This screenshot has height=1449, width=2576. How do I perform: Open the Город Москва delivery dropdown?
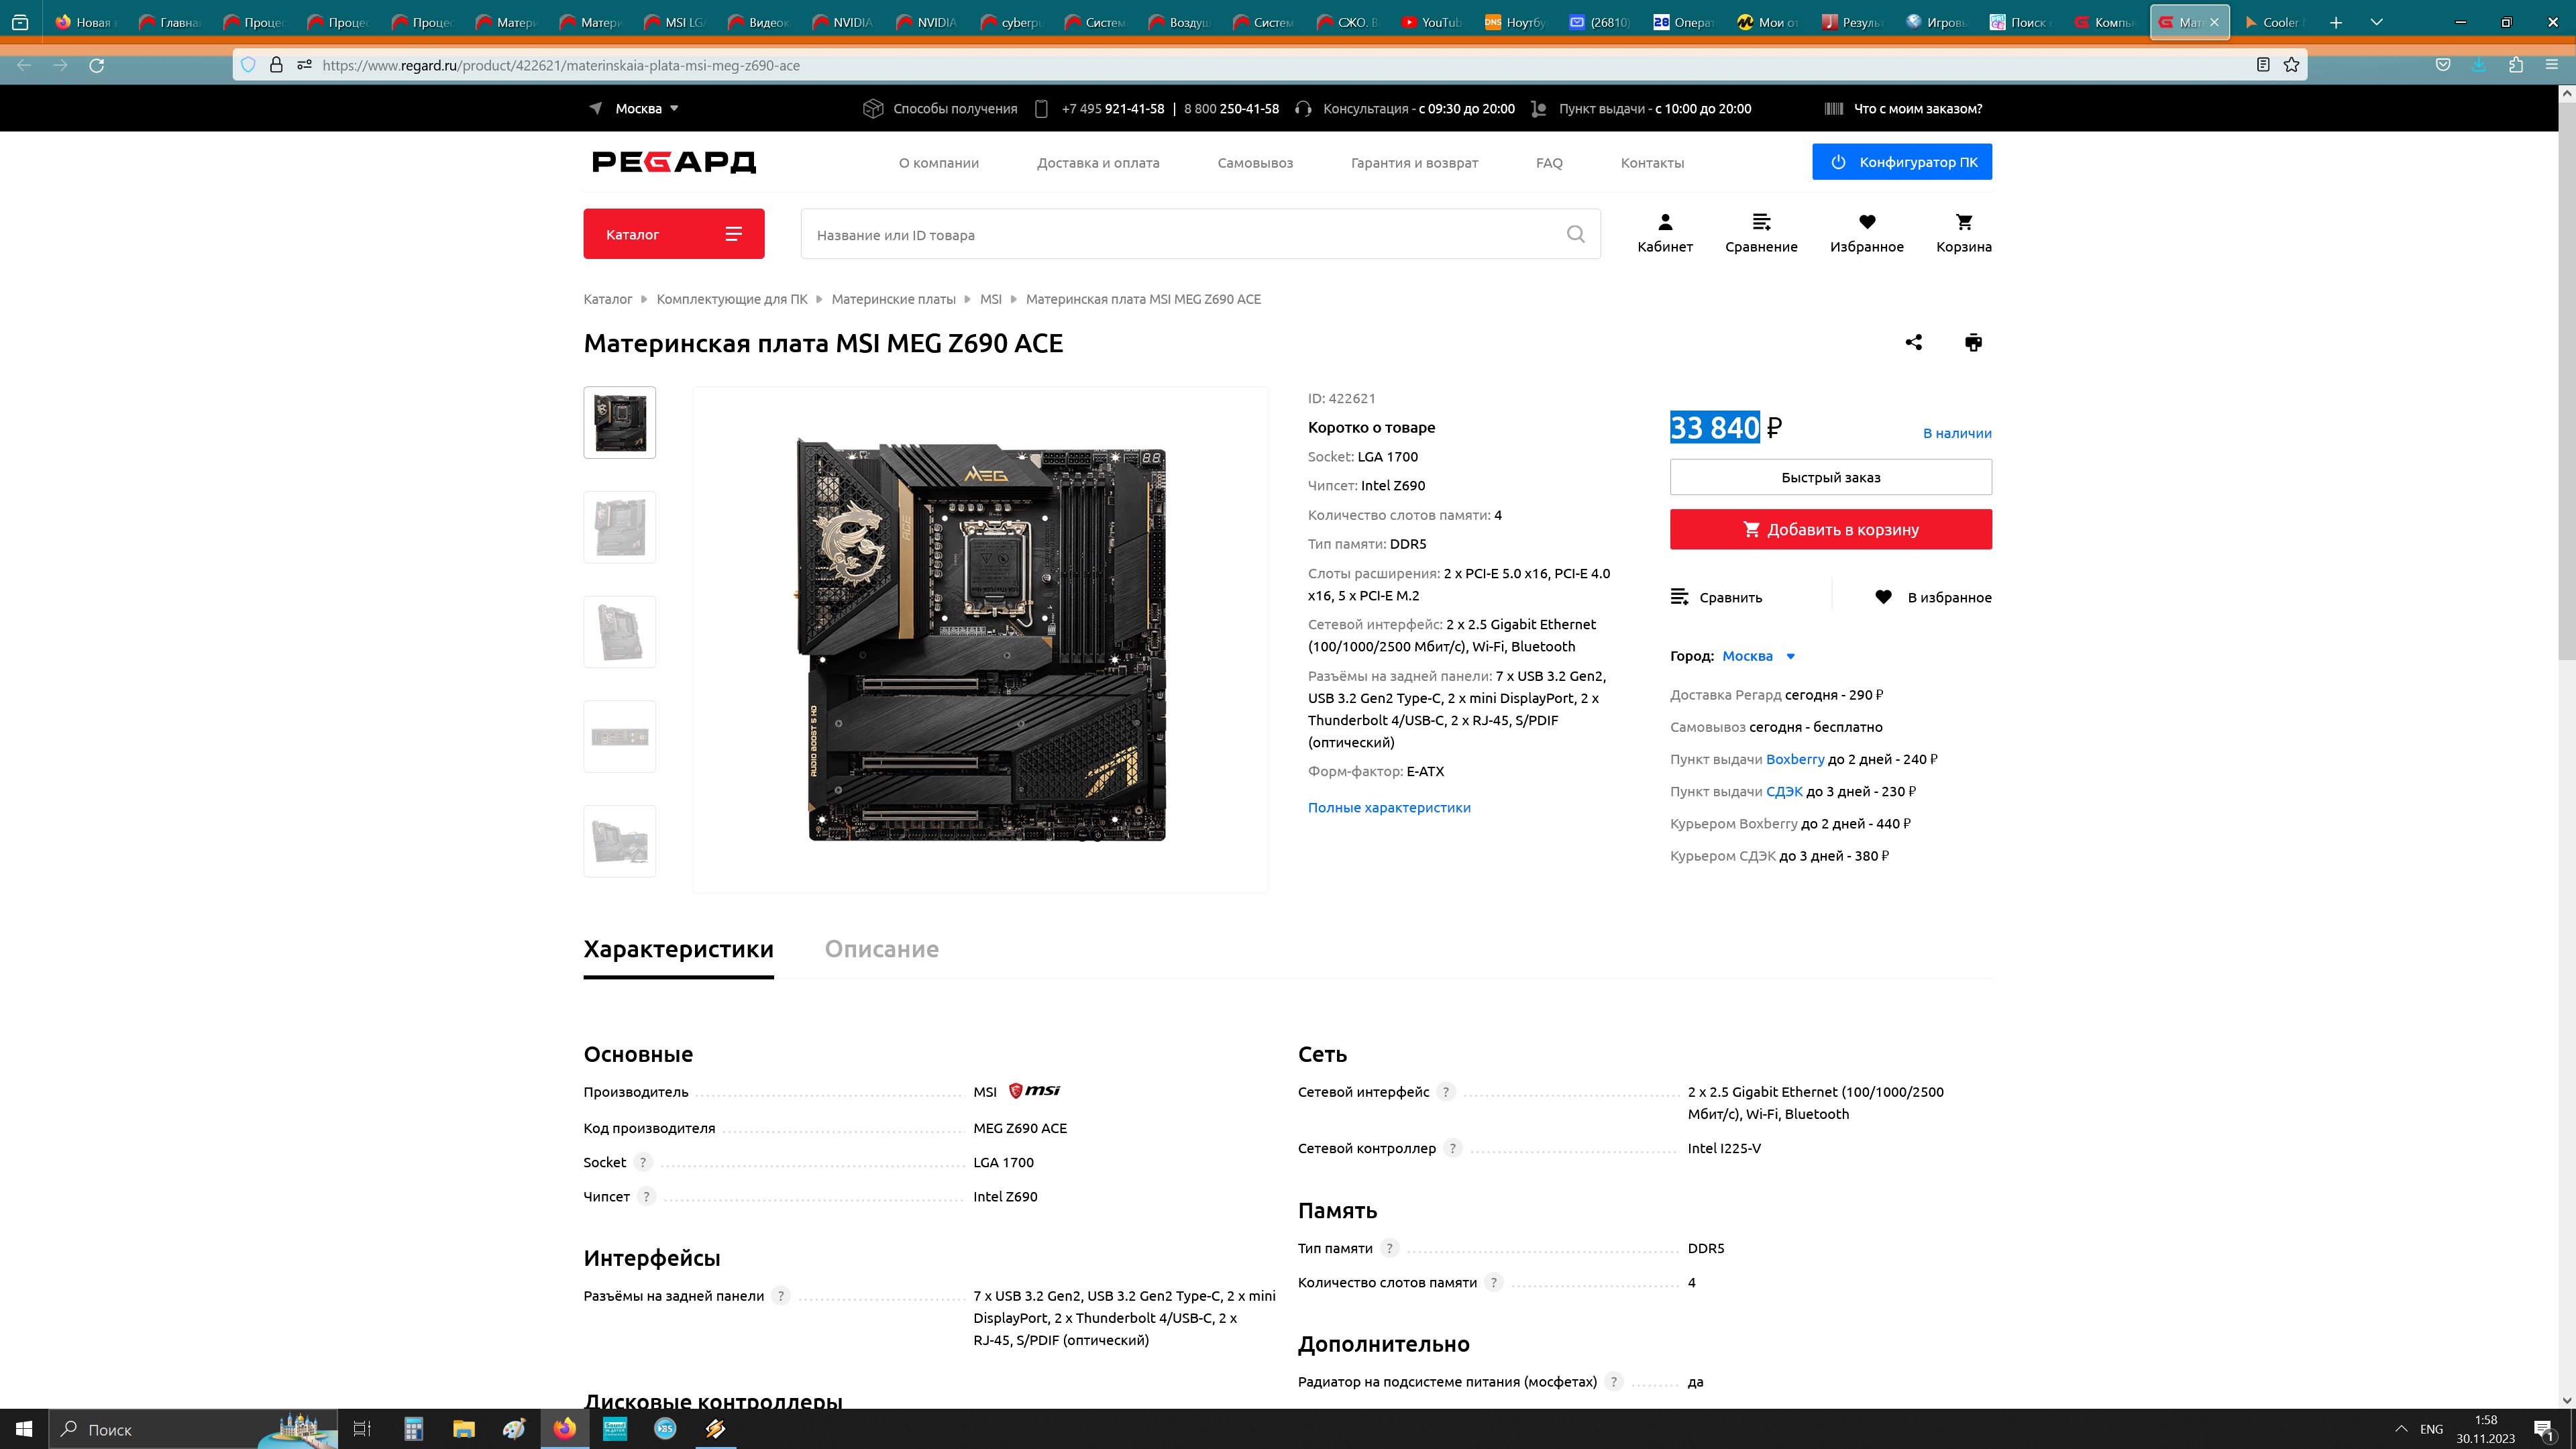(x=1758, y=656)
